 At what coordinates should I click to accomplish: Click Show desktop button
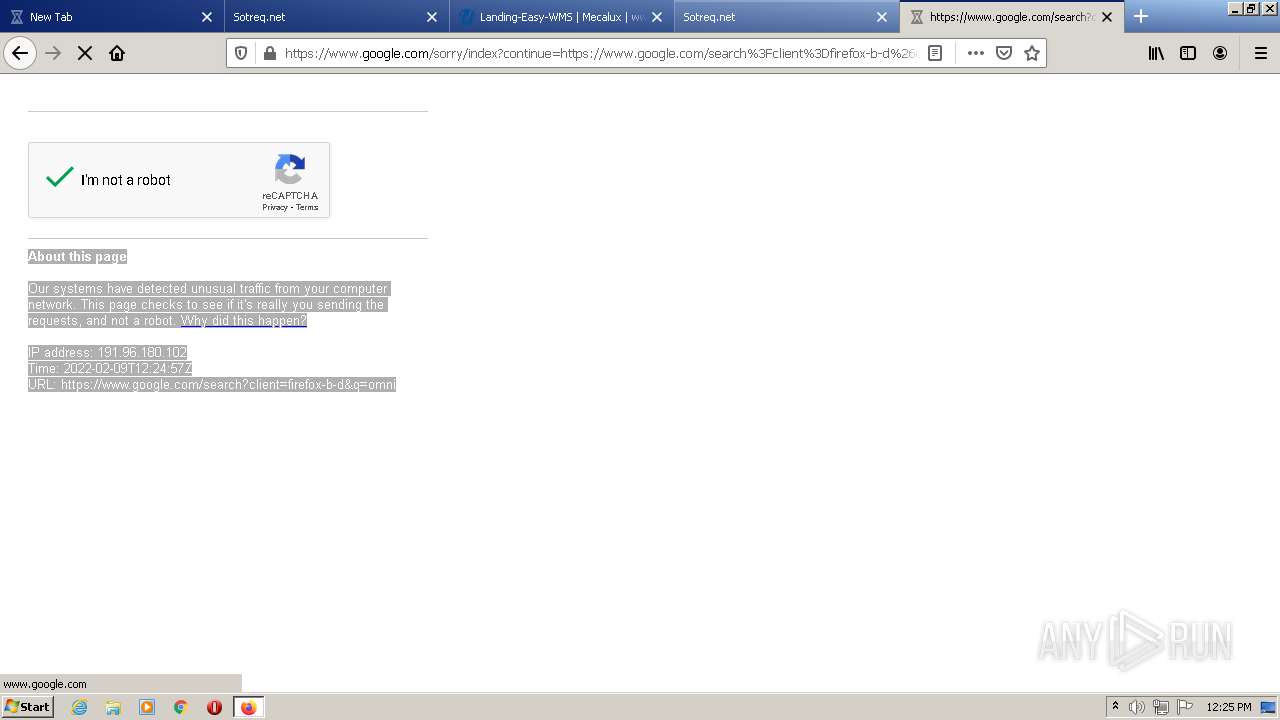click(1269, 707)
